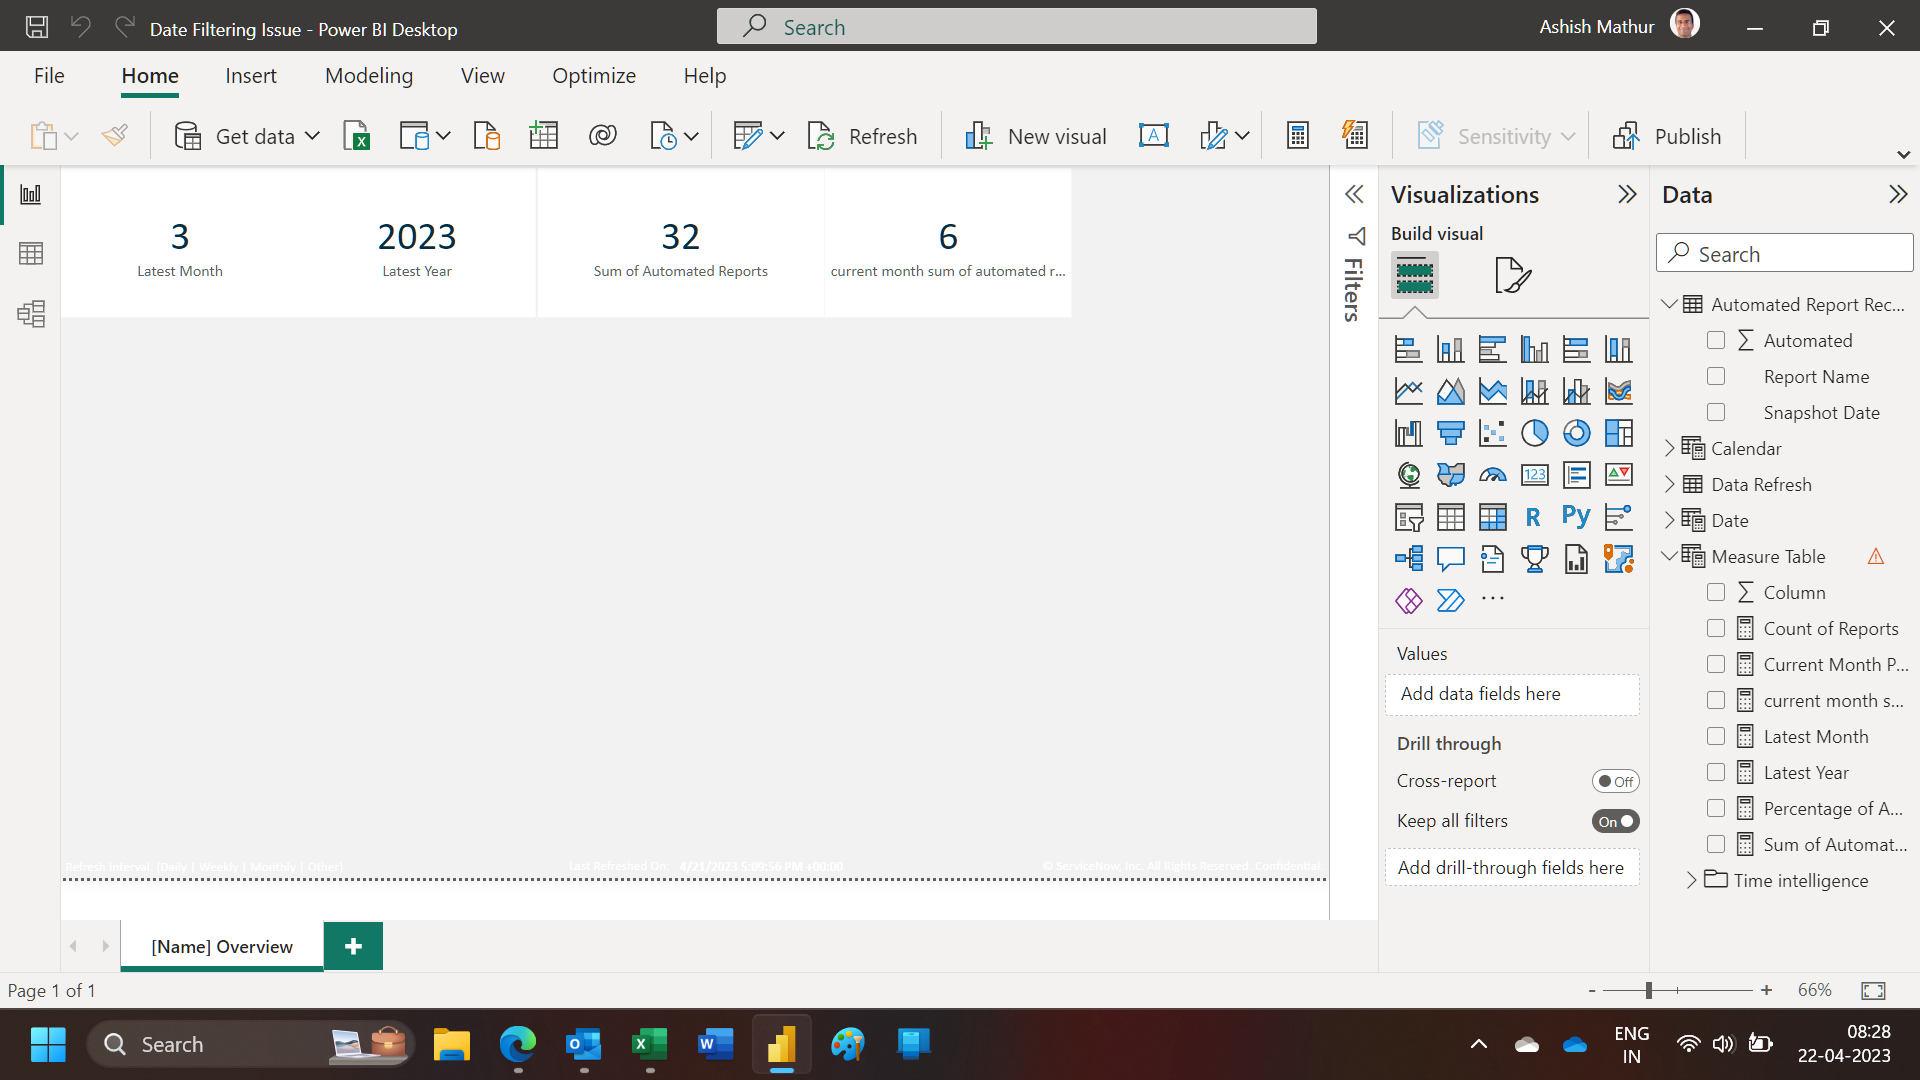Choose the Gauge visual icon

1492,475
